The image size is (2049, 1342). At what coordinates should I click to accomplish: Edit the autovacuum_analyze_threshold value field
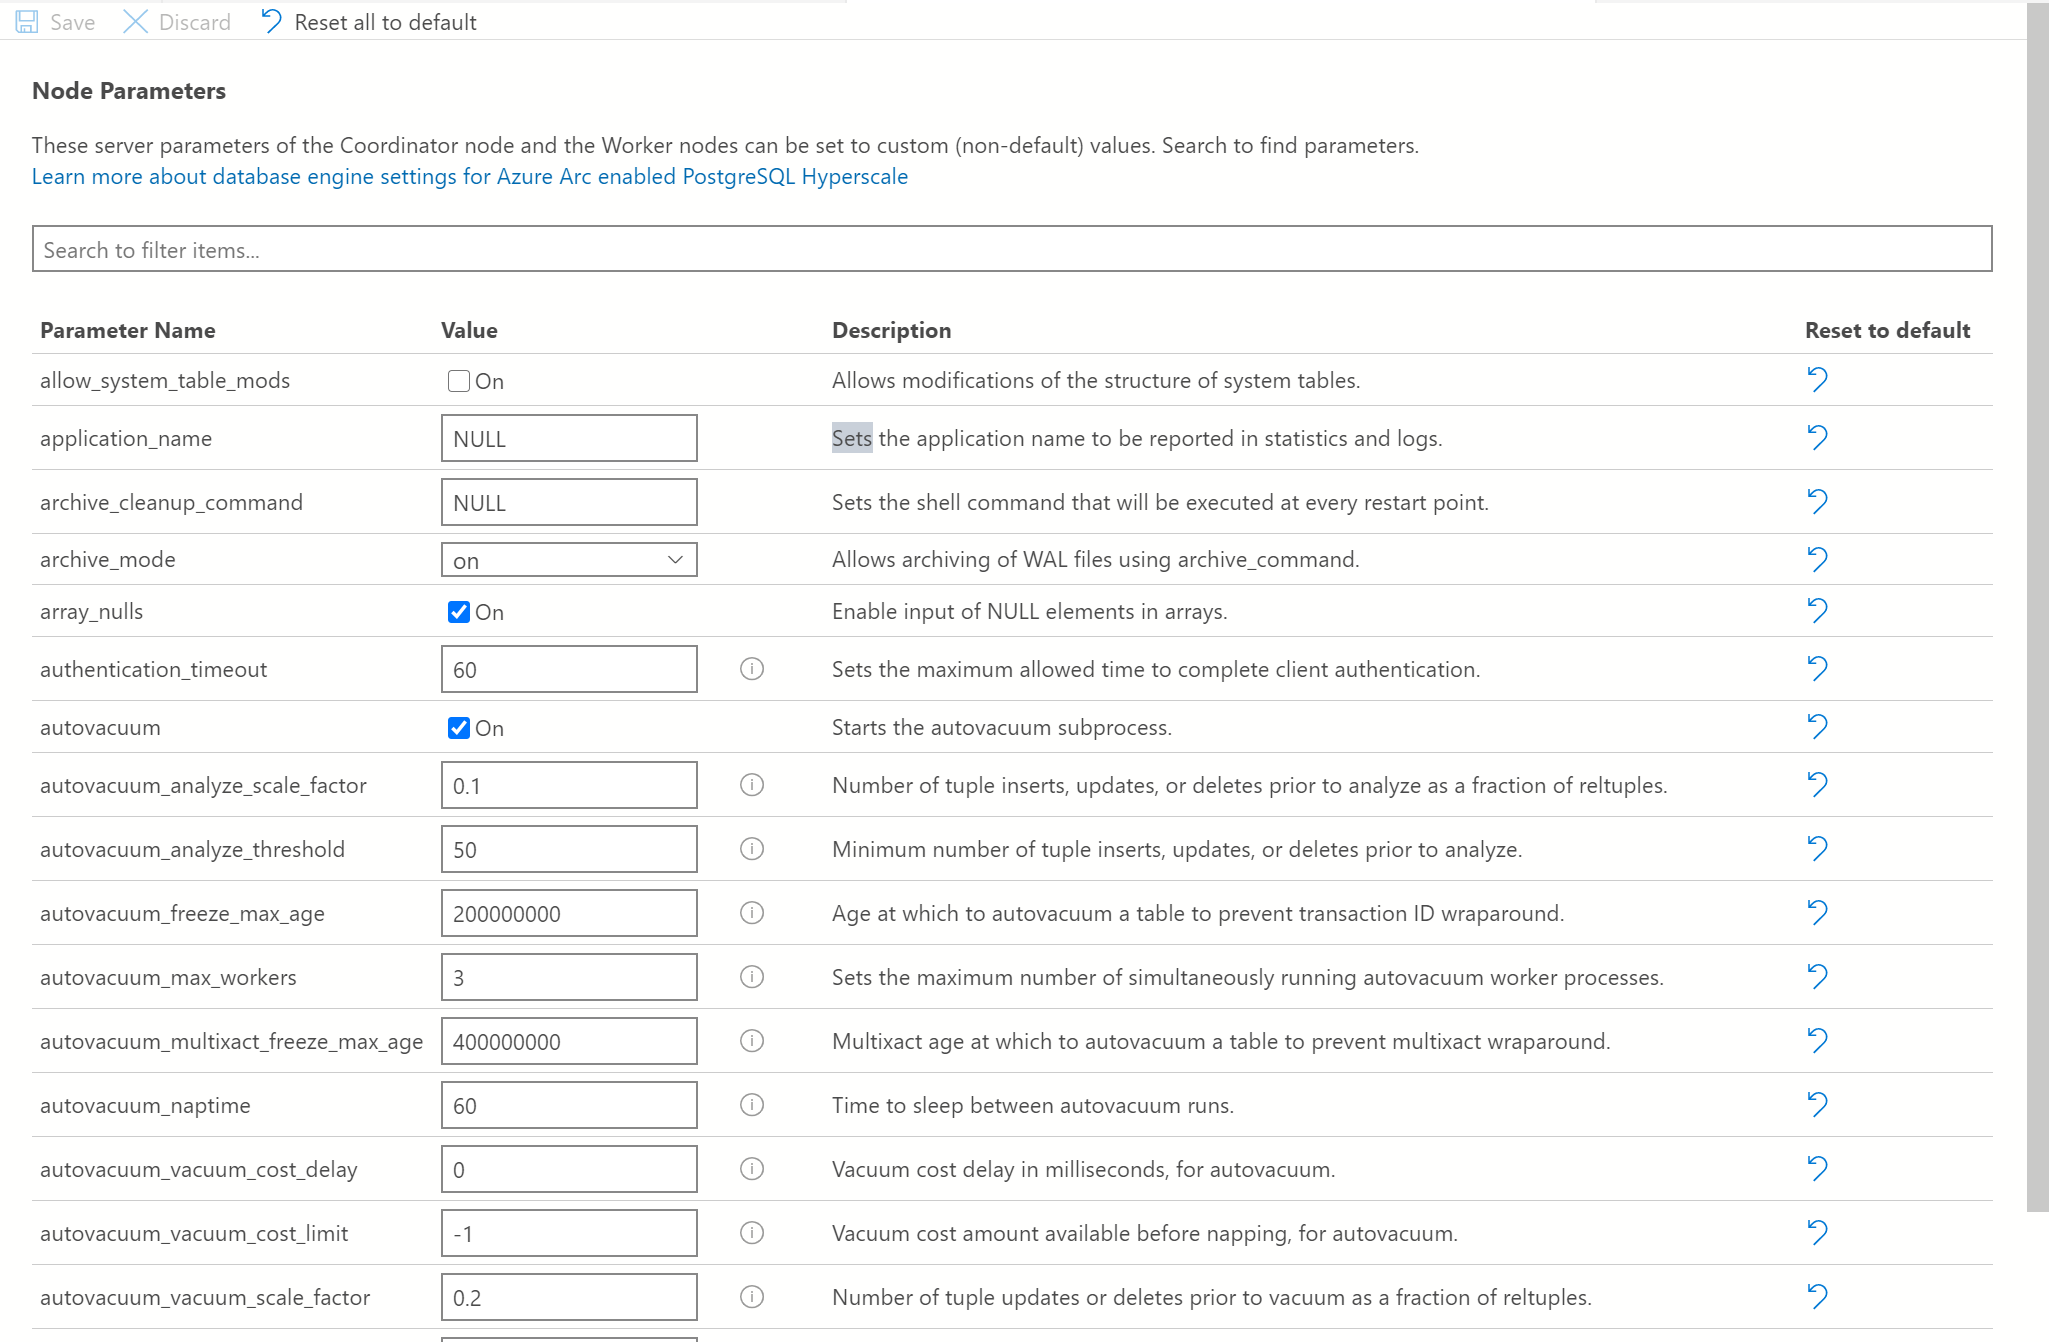(x=568, y=848)
